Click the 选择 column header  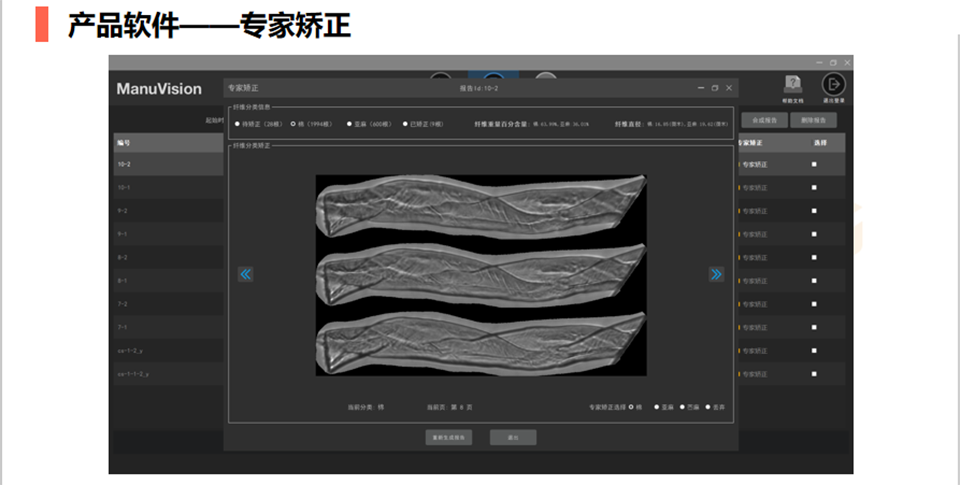tap(820, 143)
